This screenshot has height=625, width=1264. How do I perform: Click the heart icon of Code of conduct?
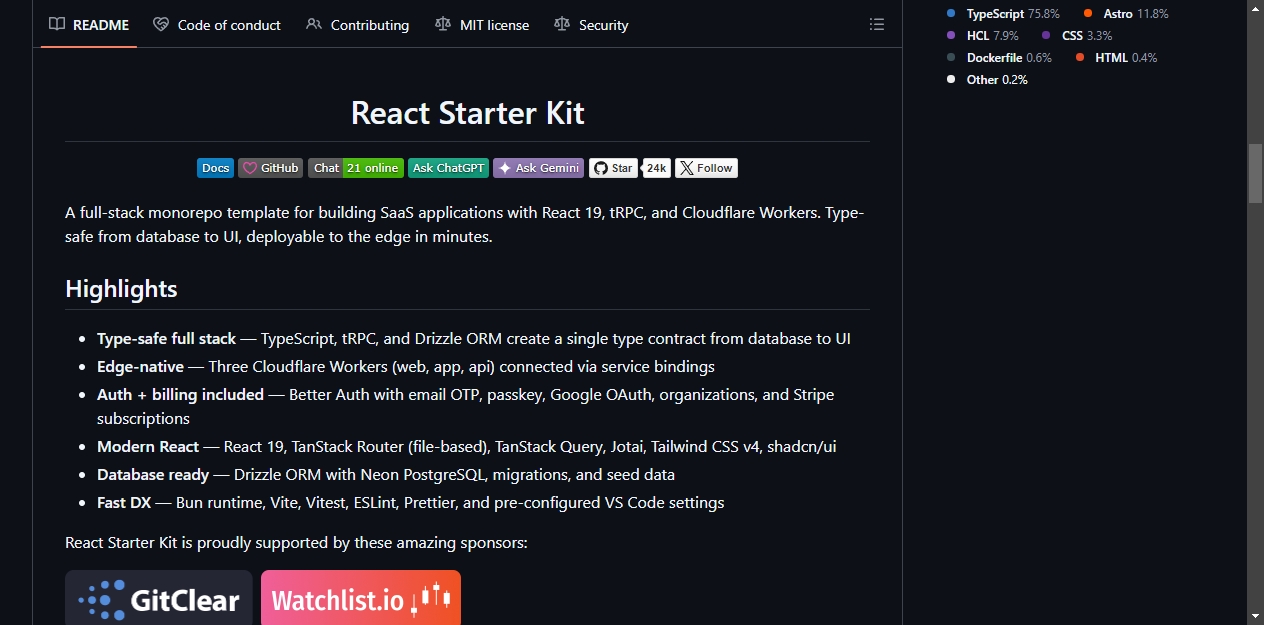(x=161, y=24)
